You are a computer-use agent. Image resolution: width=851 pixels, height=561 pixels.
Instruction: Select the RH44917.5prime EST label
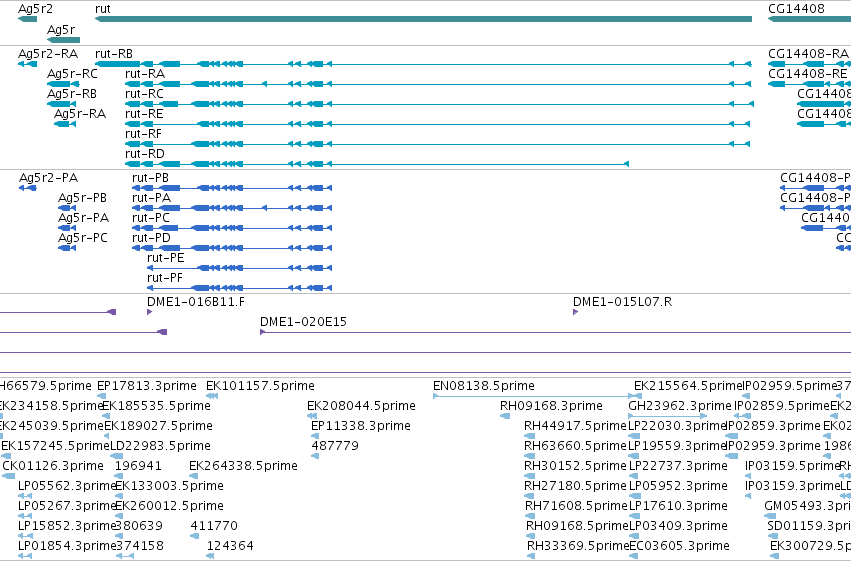click(x=575, y=426)
